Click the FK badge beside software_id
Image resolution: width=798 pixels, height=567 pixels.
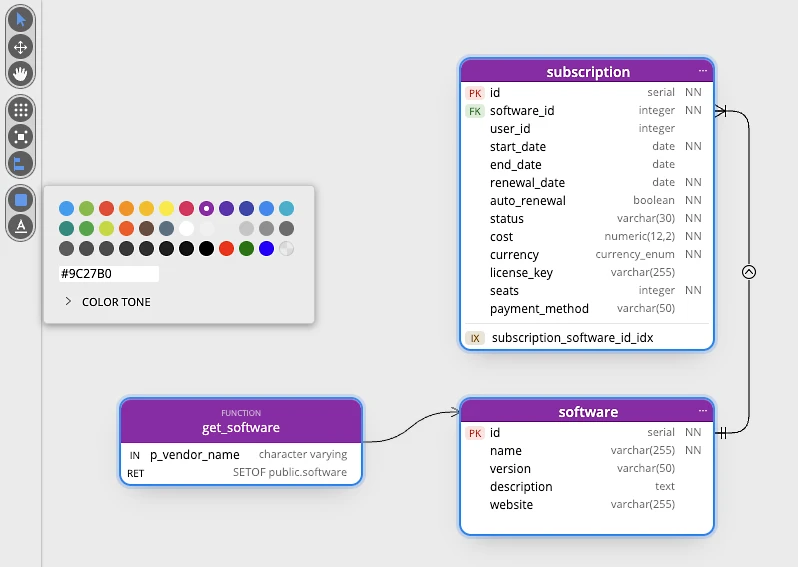[475, 111]
